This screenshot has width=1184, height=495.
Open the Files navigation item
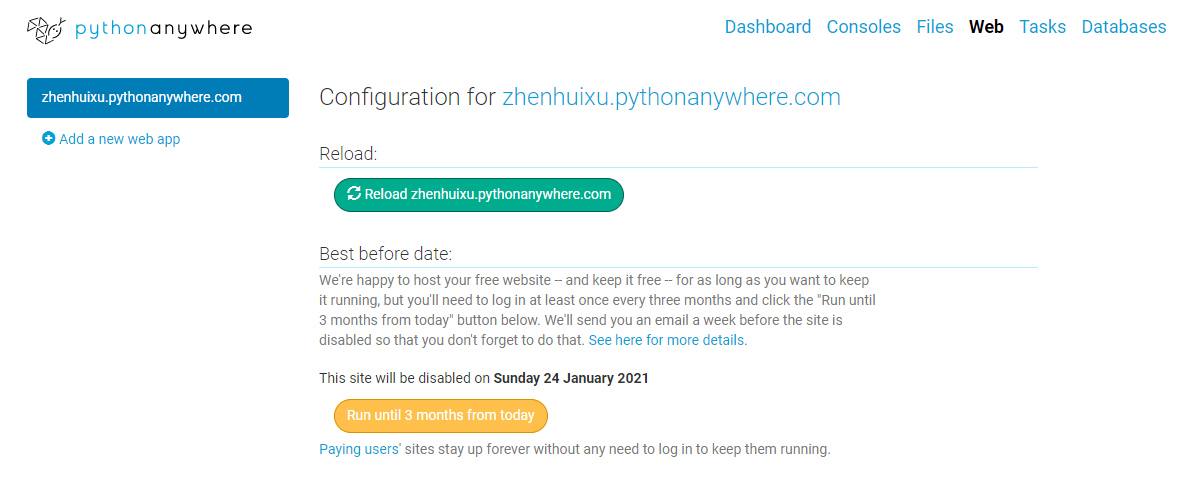coord(935,27)
